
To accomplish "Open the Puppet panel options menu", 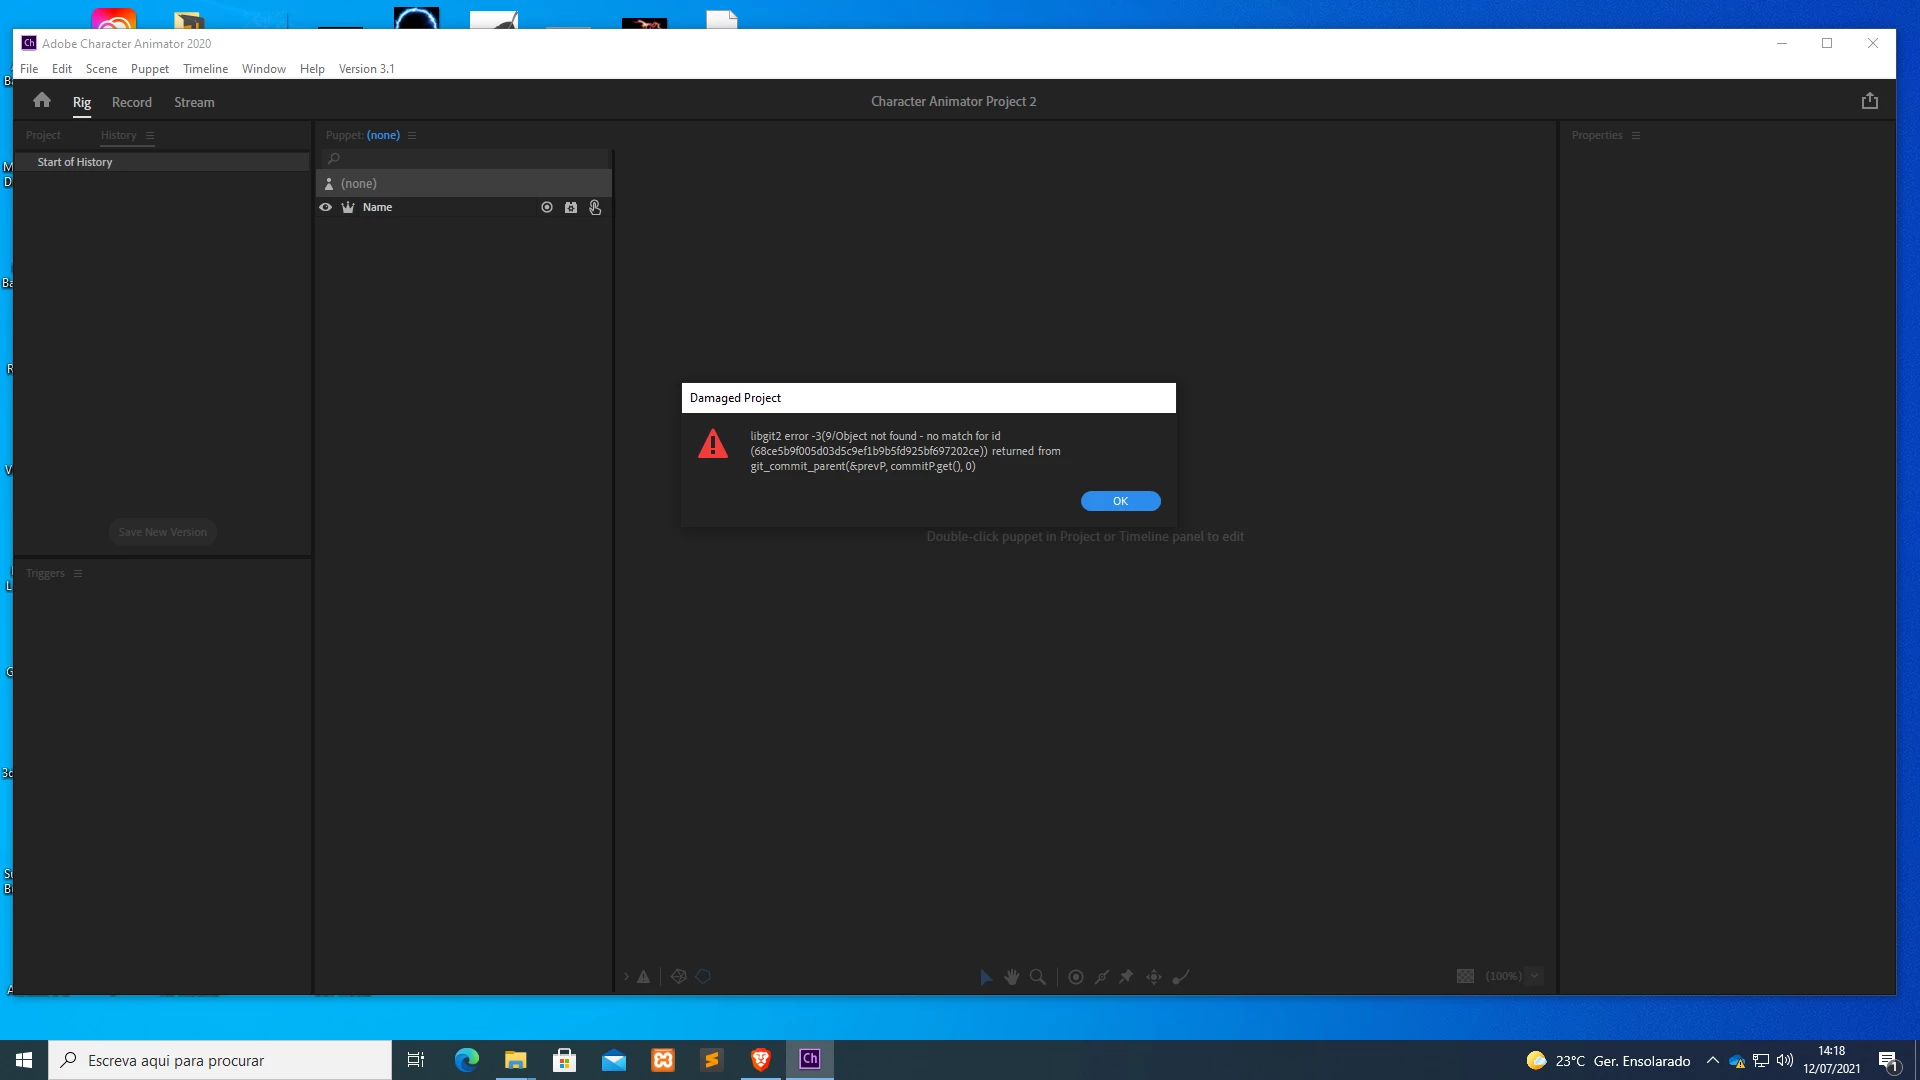I will [412, 135].
